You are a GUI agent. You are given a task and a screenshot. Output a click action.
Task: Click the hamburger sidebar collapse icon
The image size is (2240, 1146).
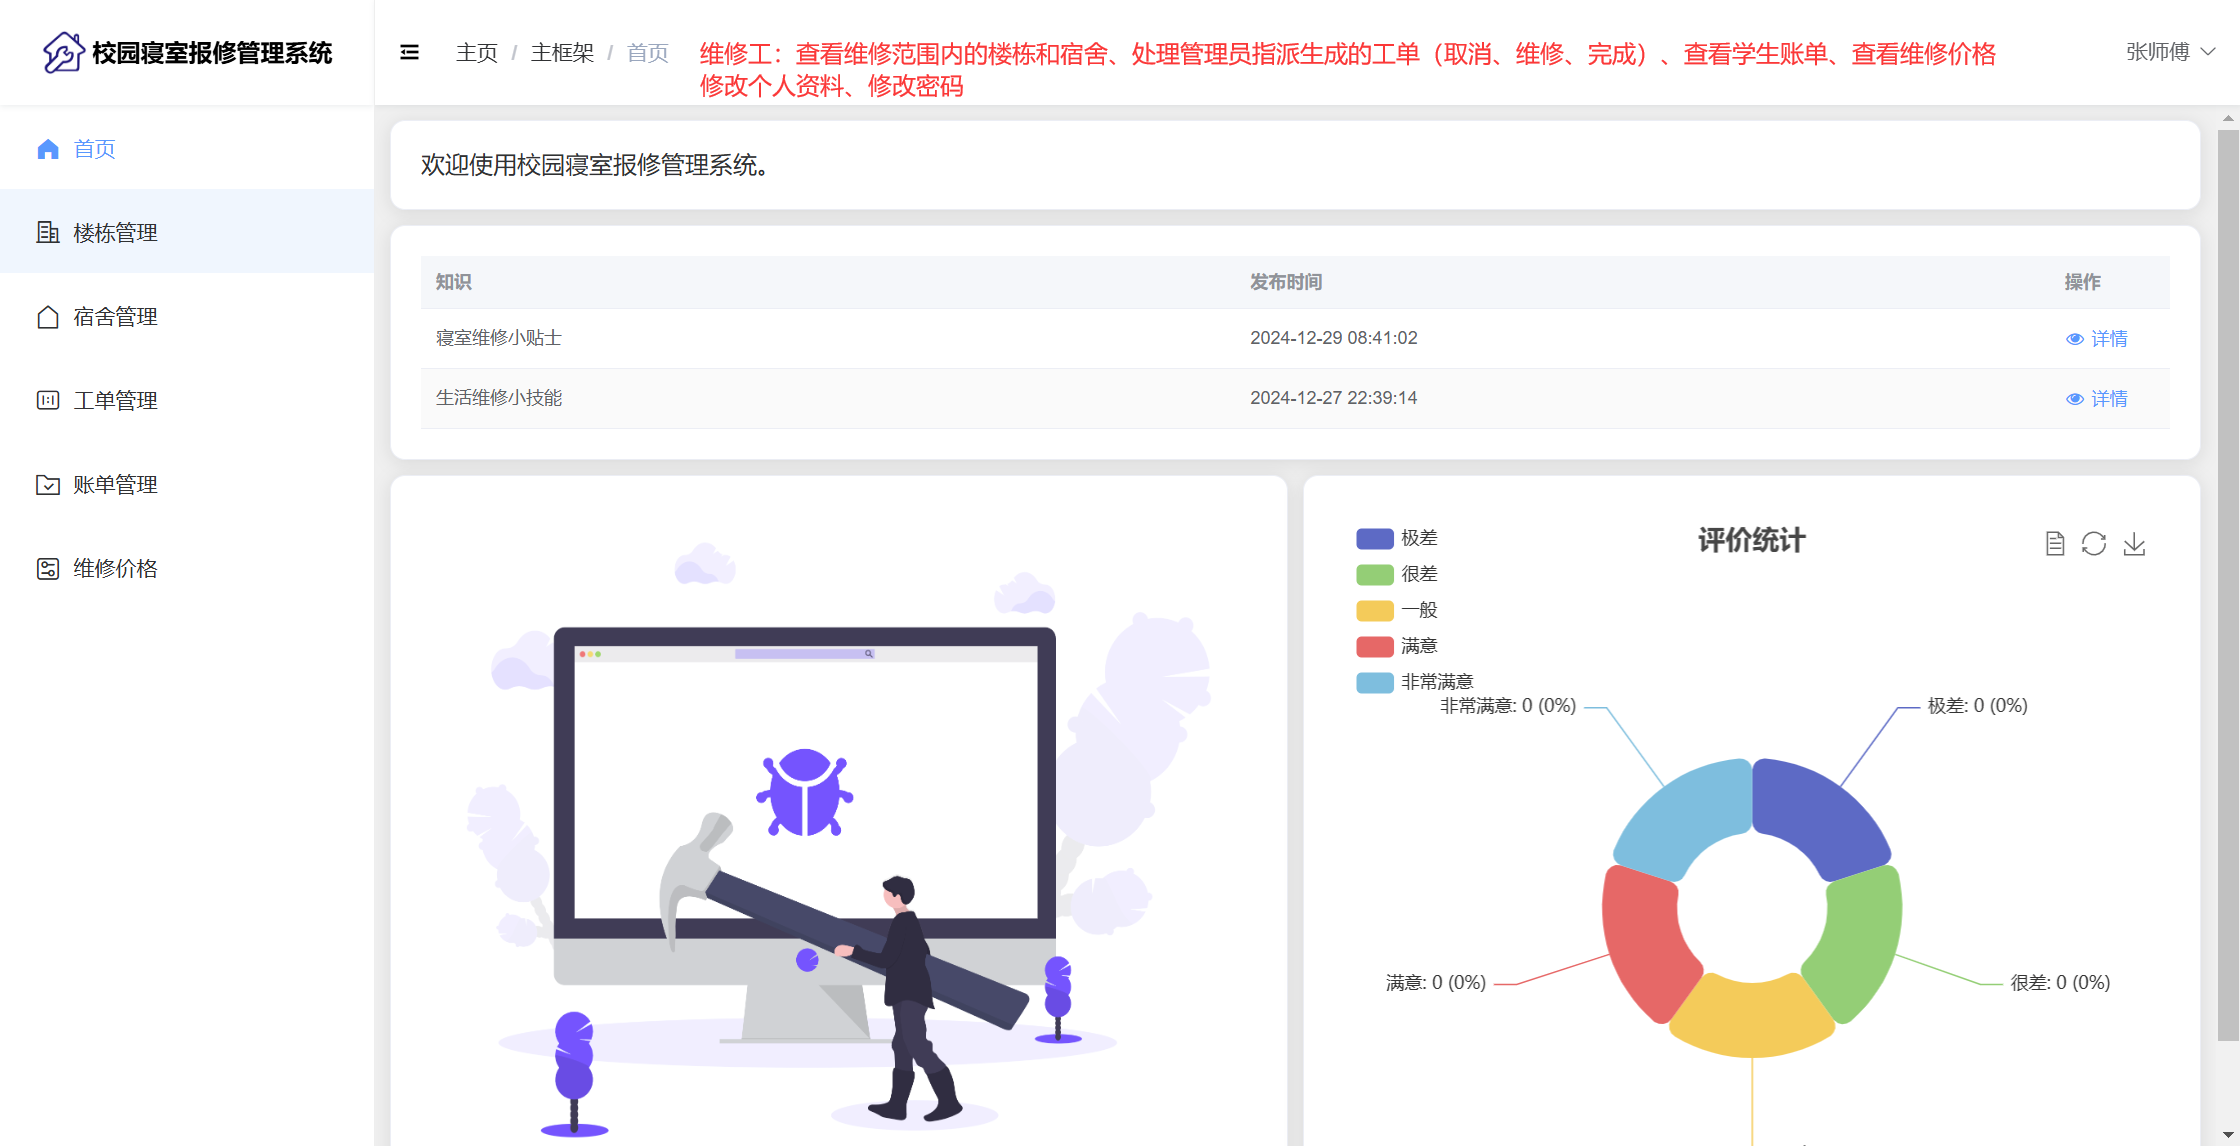[409, 52]
